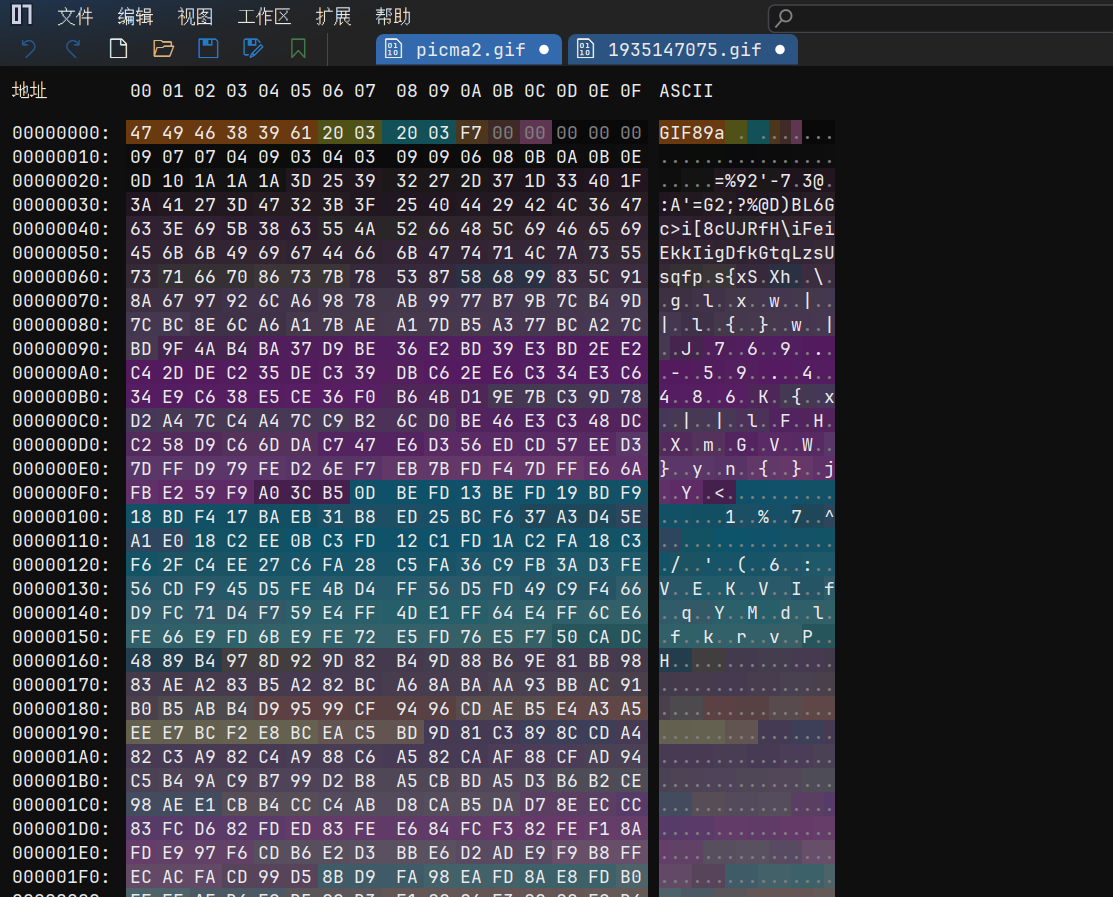Open the 帮助 menu
Image resolution: width=1113 pixels, height=897 pixels.
click(x=393, y=17)
